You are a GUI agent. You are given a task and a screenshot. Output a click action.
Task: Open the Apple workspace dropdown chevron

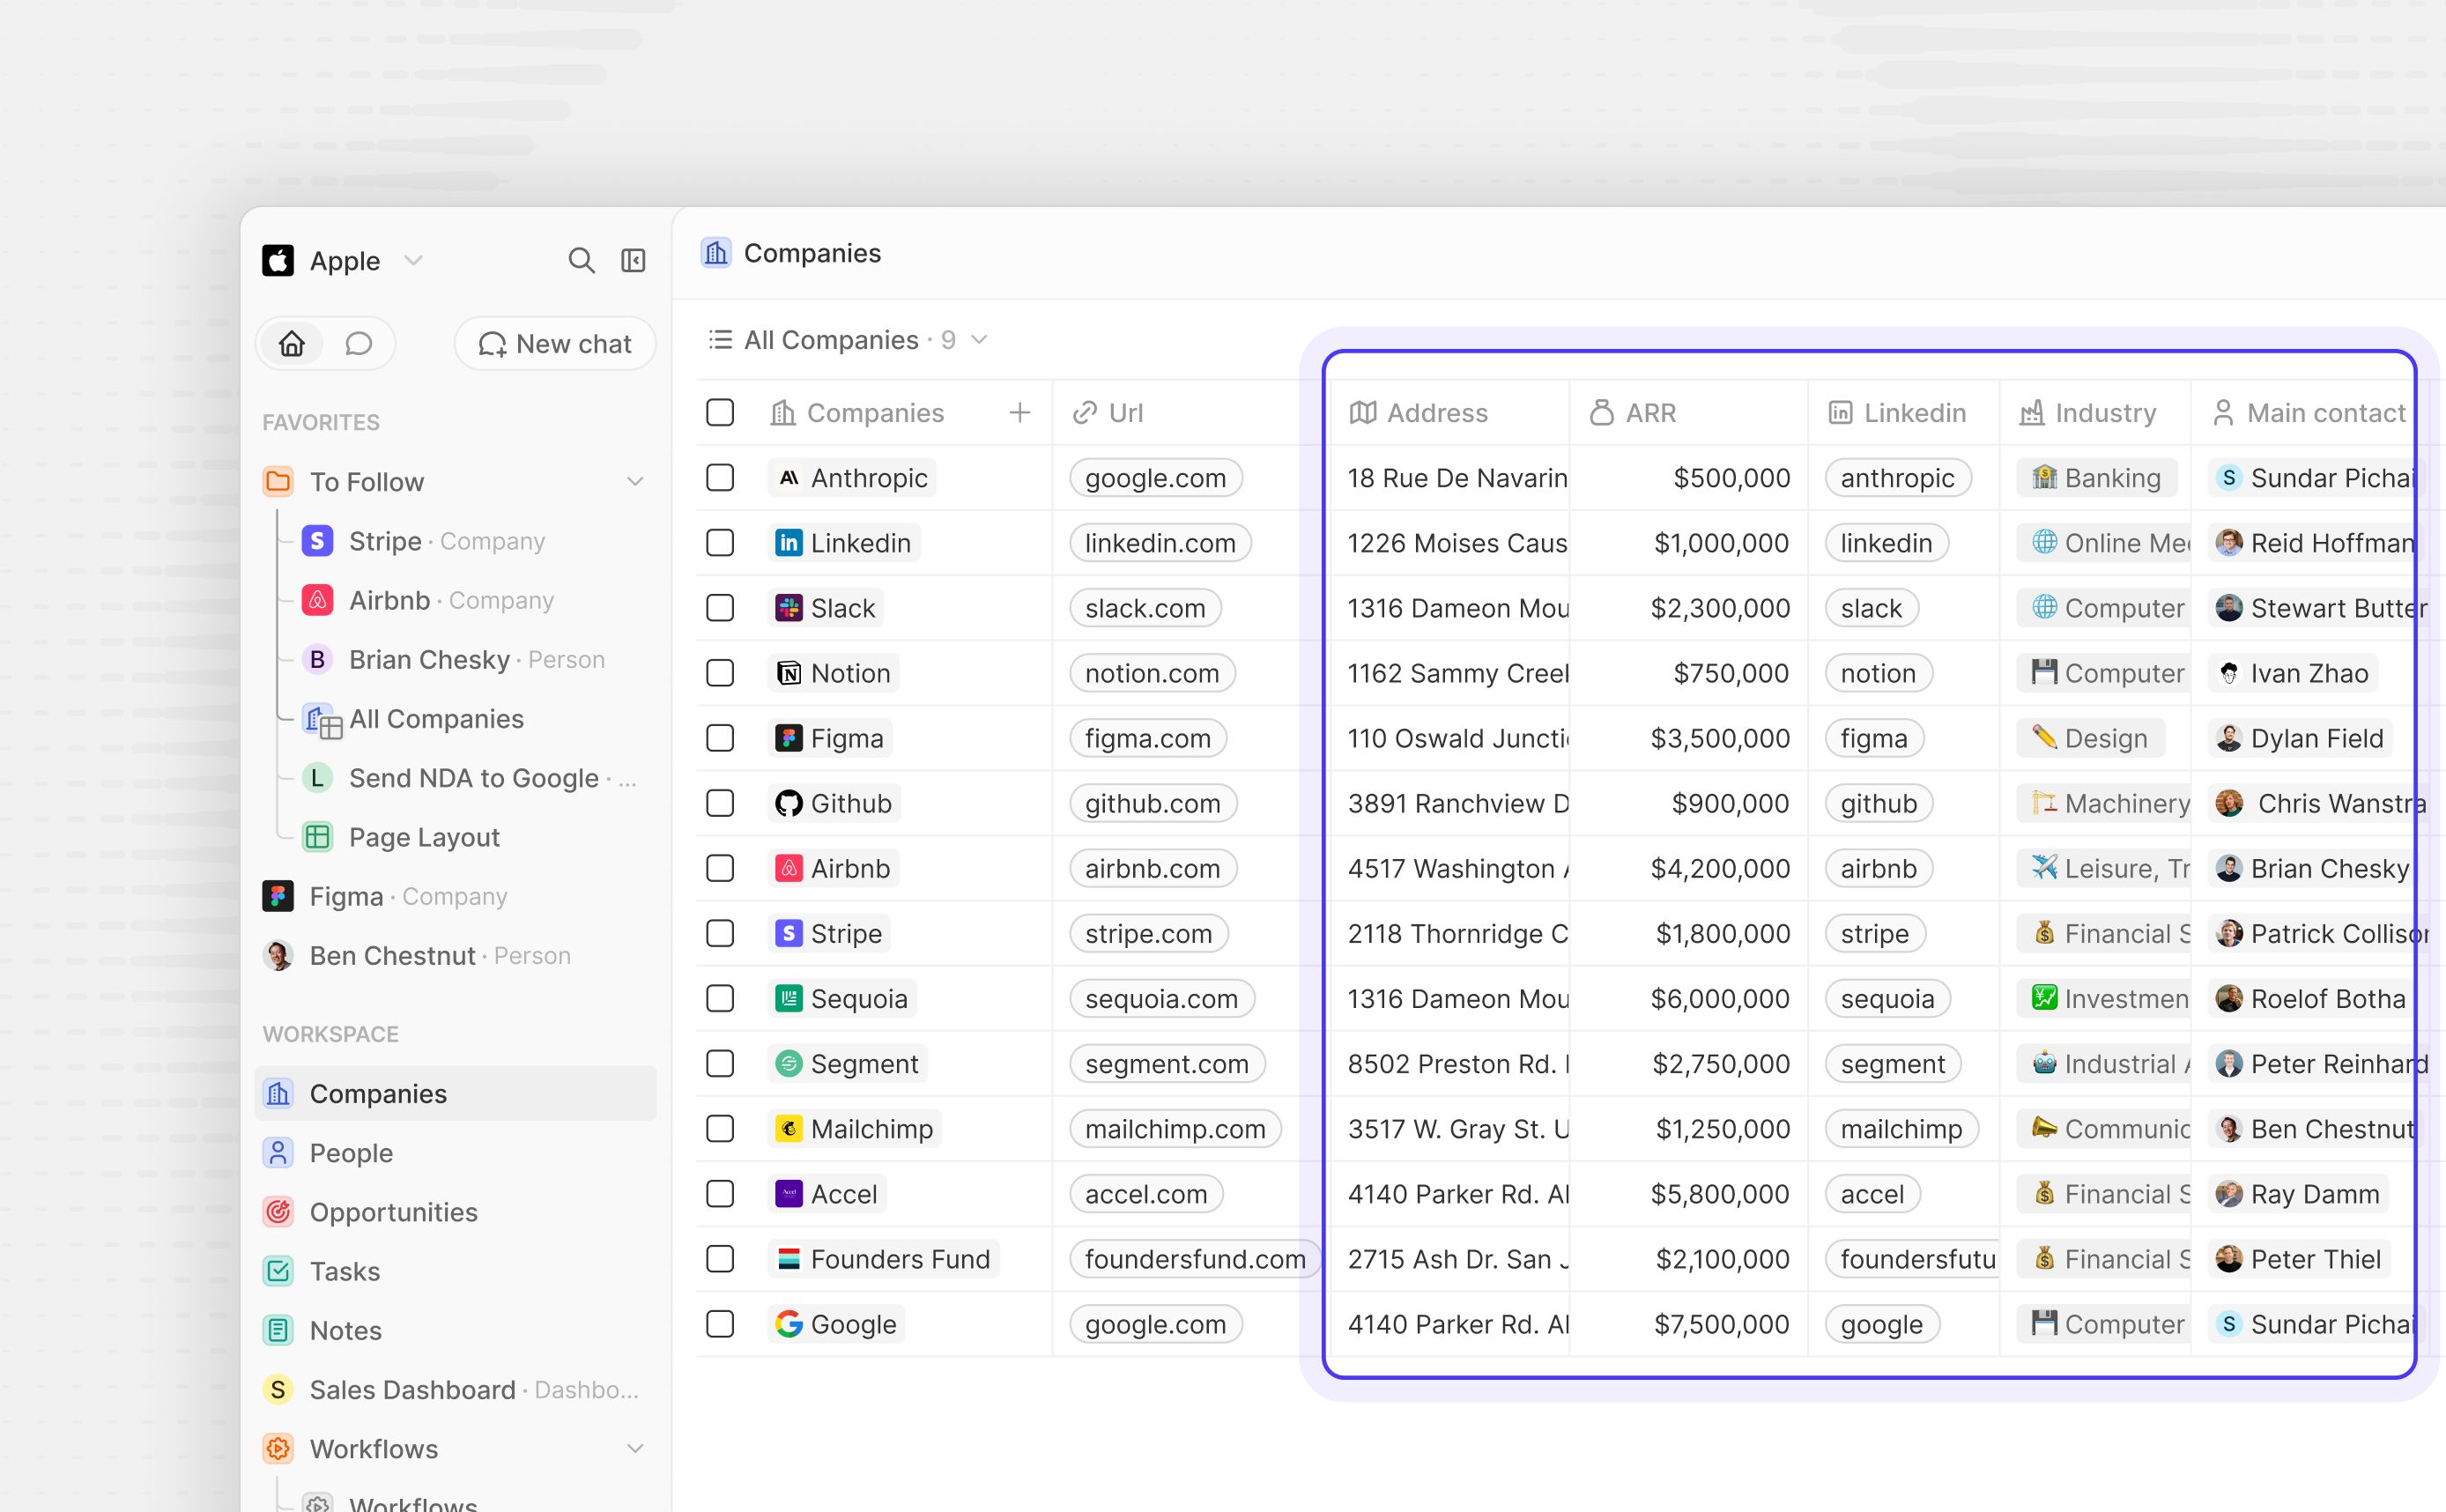pyautogui.click(x=414, y=262)
